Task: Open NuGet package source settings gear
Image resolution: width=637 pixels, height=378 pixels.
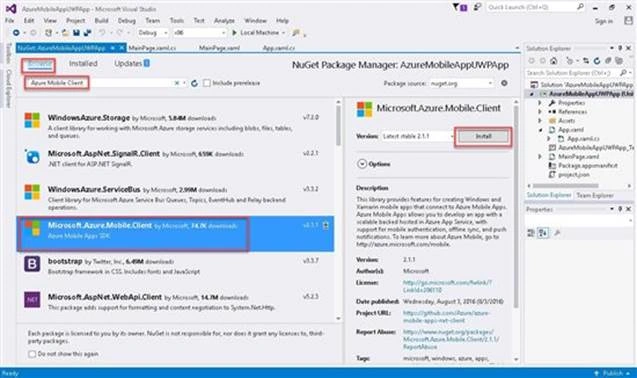Action: tap(504, 83)
